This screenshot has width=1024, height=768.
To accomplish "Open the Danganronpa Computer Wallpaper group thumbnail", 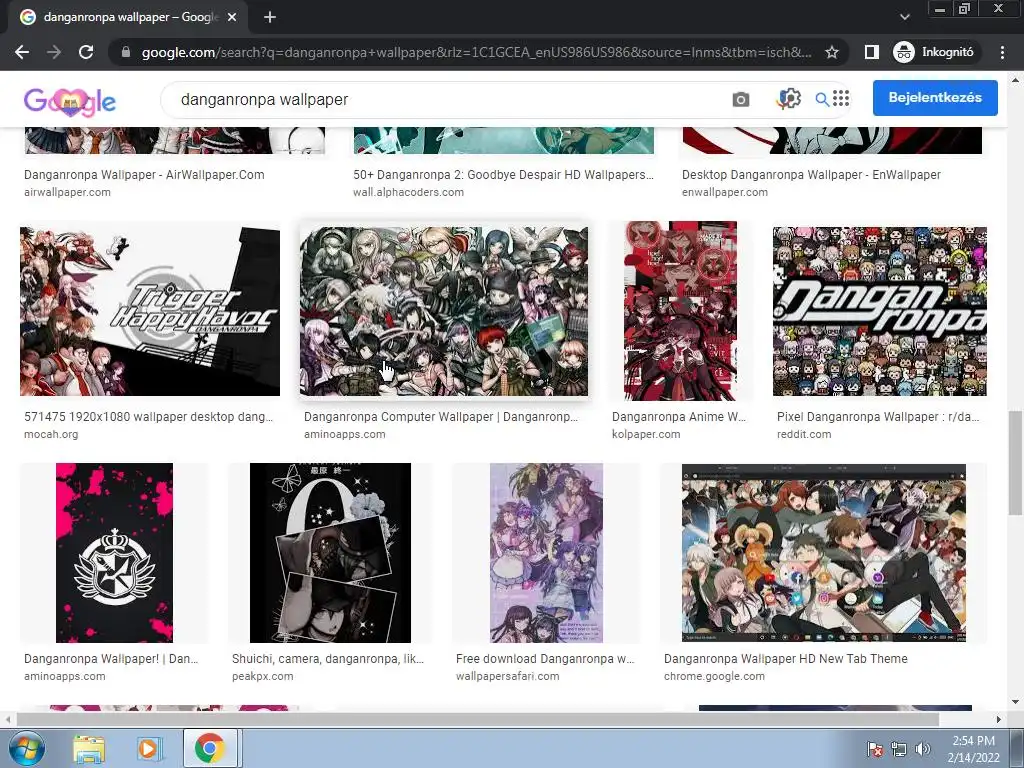I will 444,312.
